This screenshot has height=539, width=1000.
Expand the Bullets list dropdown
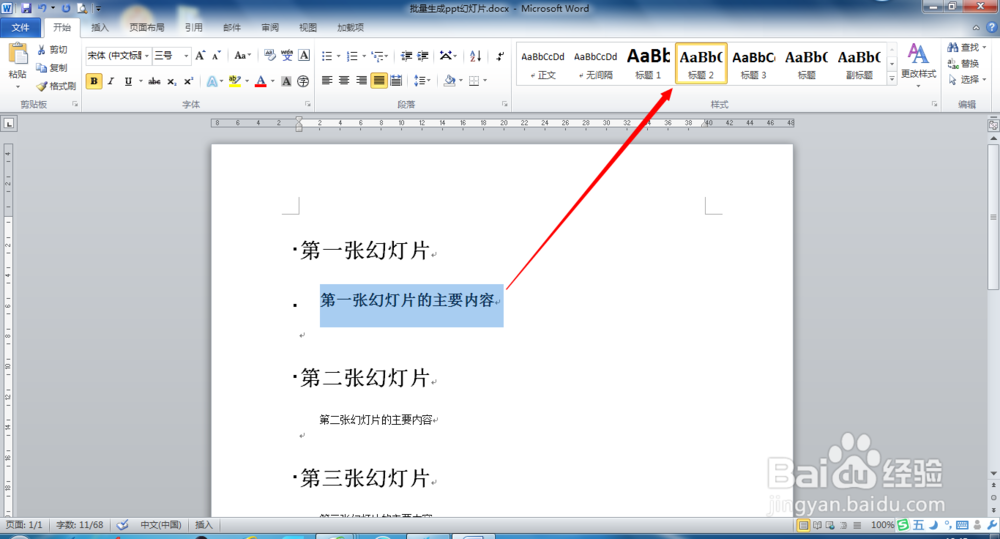pos(339,56)
